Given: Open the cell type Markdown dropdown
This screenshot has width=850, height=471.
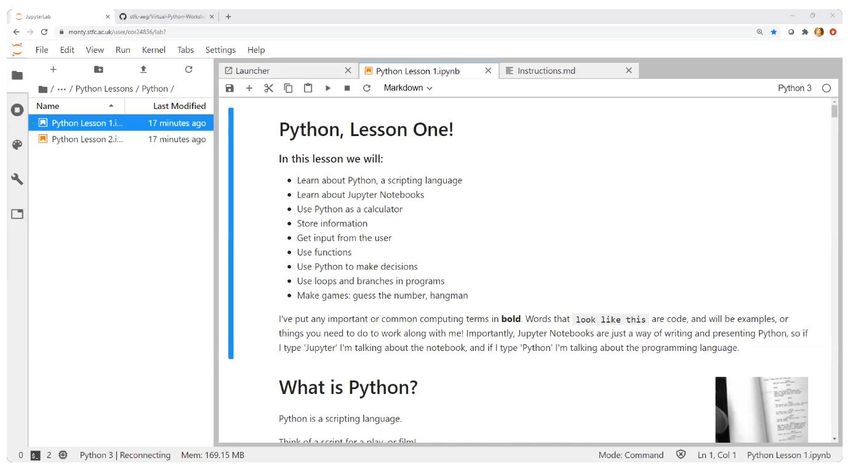Looking at the screenshot, I should (x=408, y=88).
